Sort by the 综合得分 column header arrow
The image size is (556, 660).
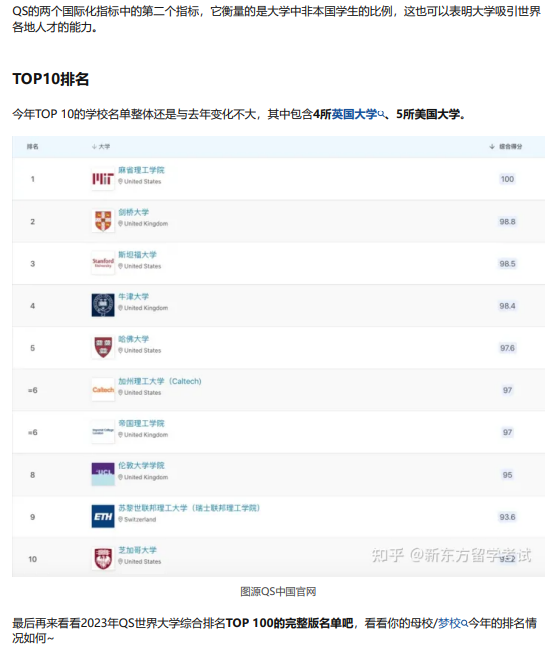click(x=492, y=146)
